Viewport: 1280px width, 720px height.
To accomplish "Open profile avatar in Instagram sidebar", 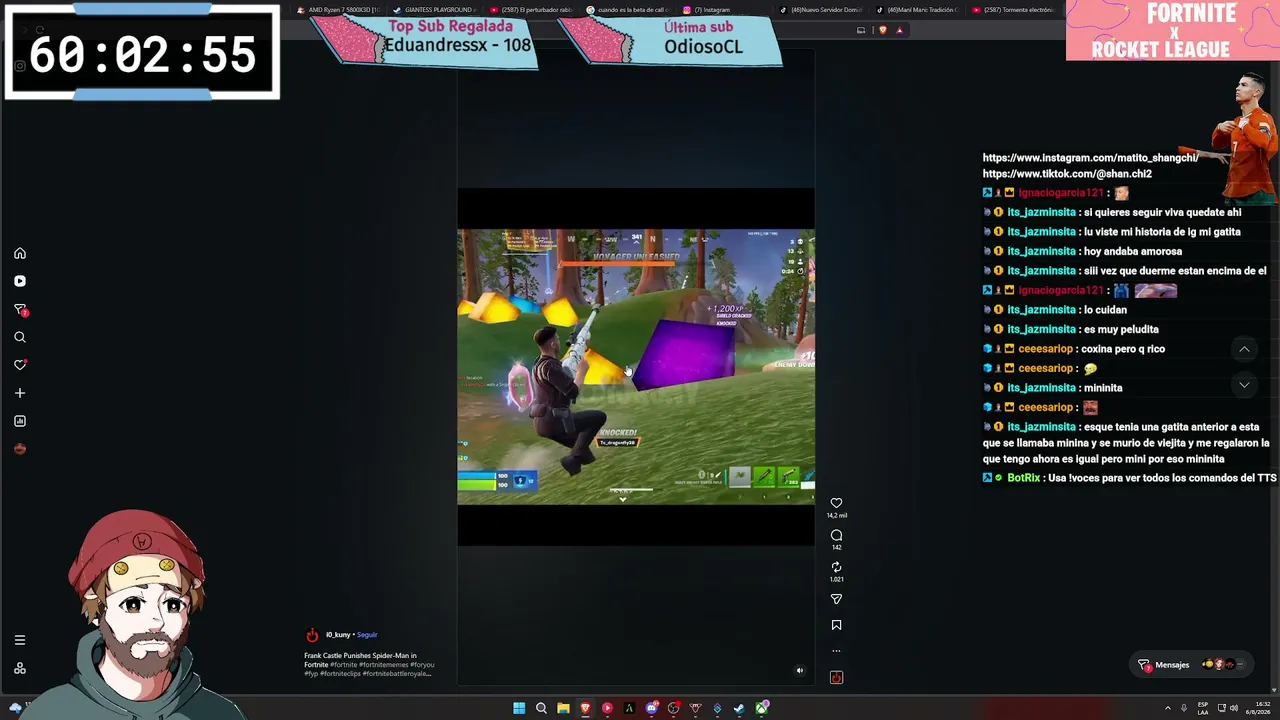I will click(x=20, y=449).
